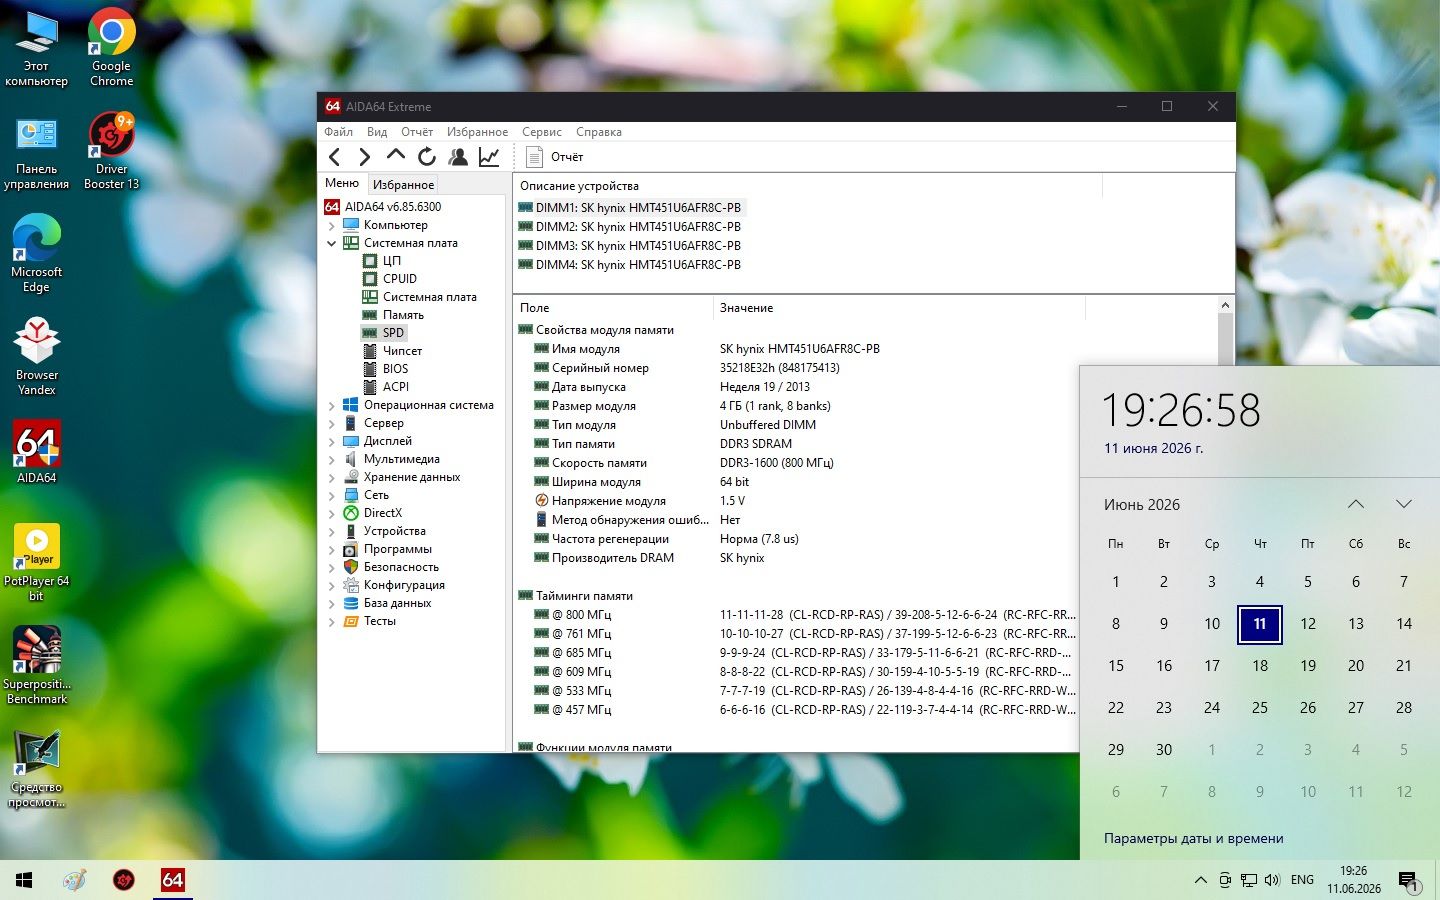Open the Справка menu
The image size is (1440, 900).
[x=599, y=132]
